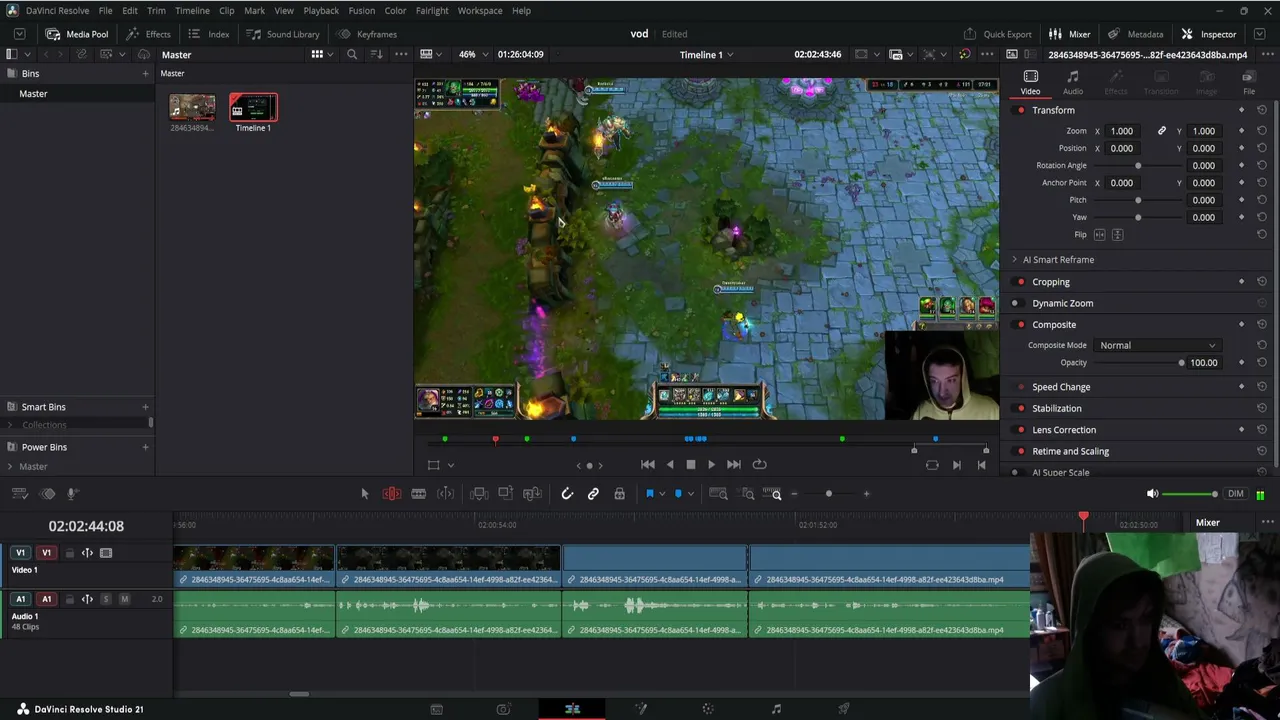Image resolution: width=1280 pixels, height=720 pixels.
Task: Adjust the timeline zoom slider
Action: [829, 494]
